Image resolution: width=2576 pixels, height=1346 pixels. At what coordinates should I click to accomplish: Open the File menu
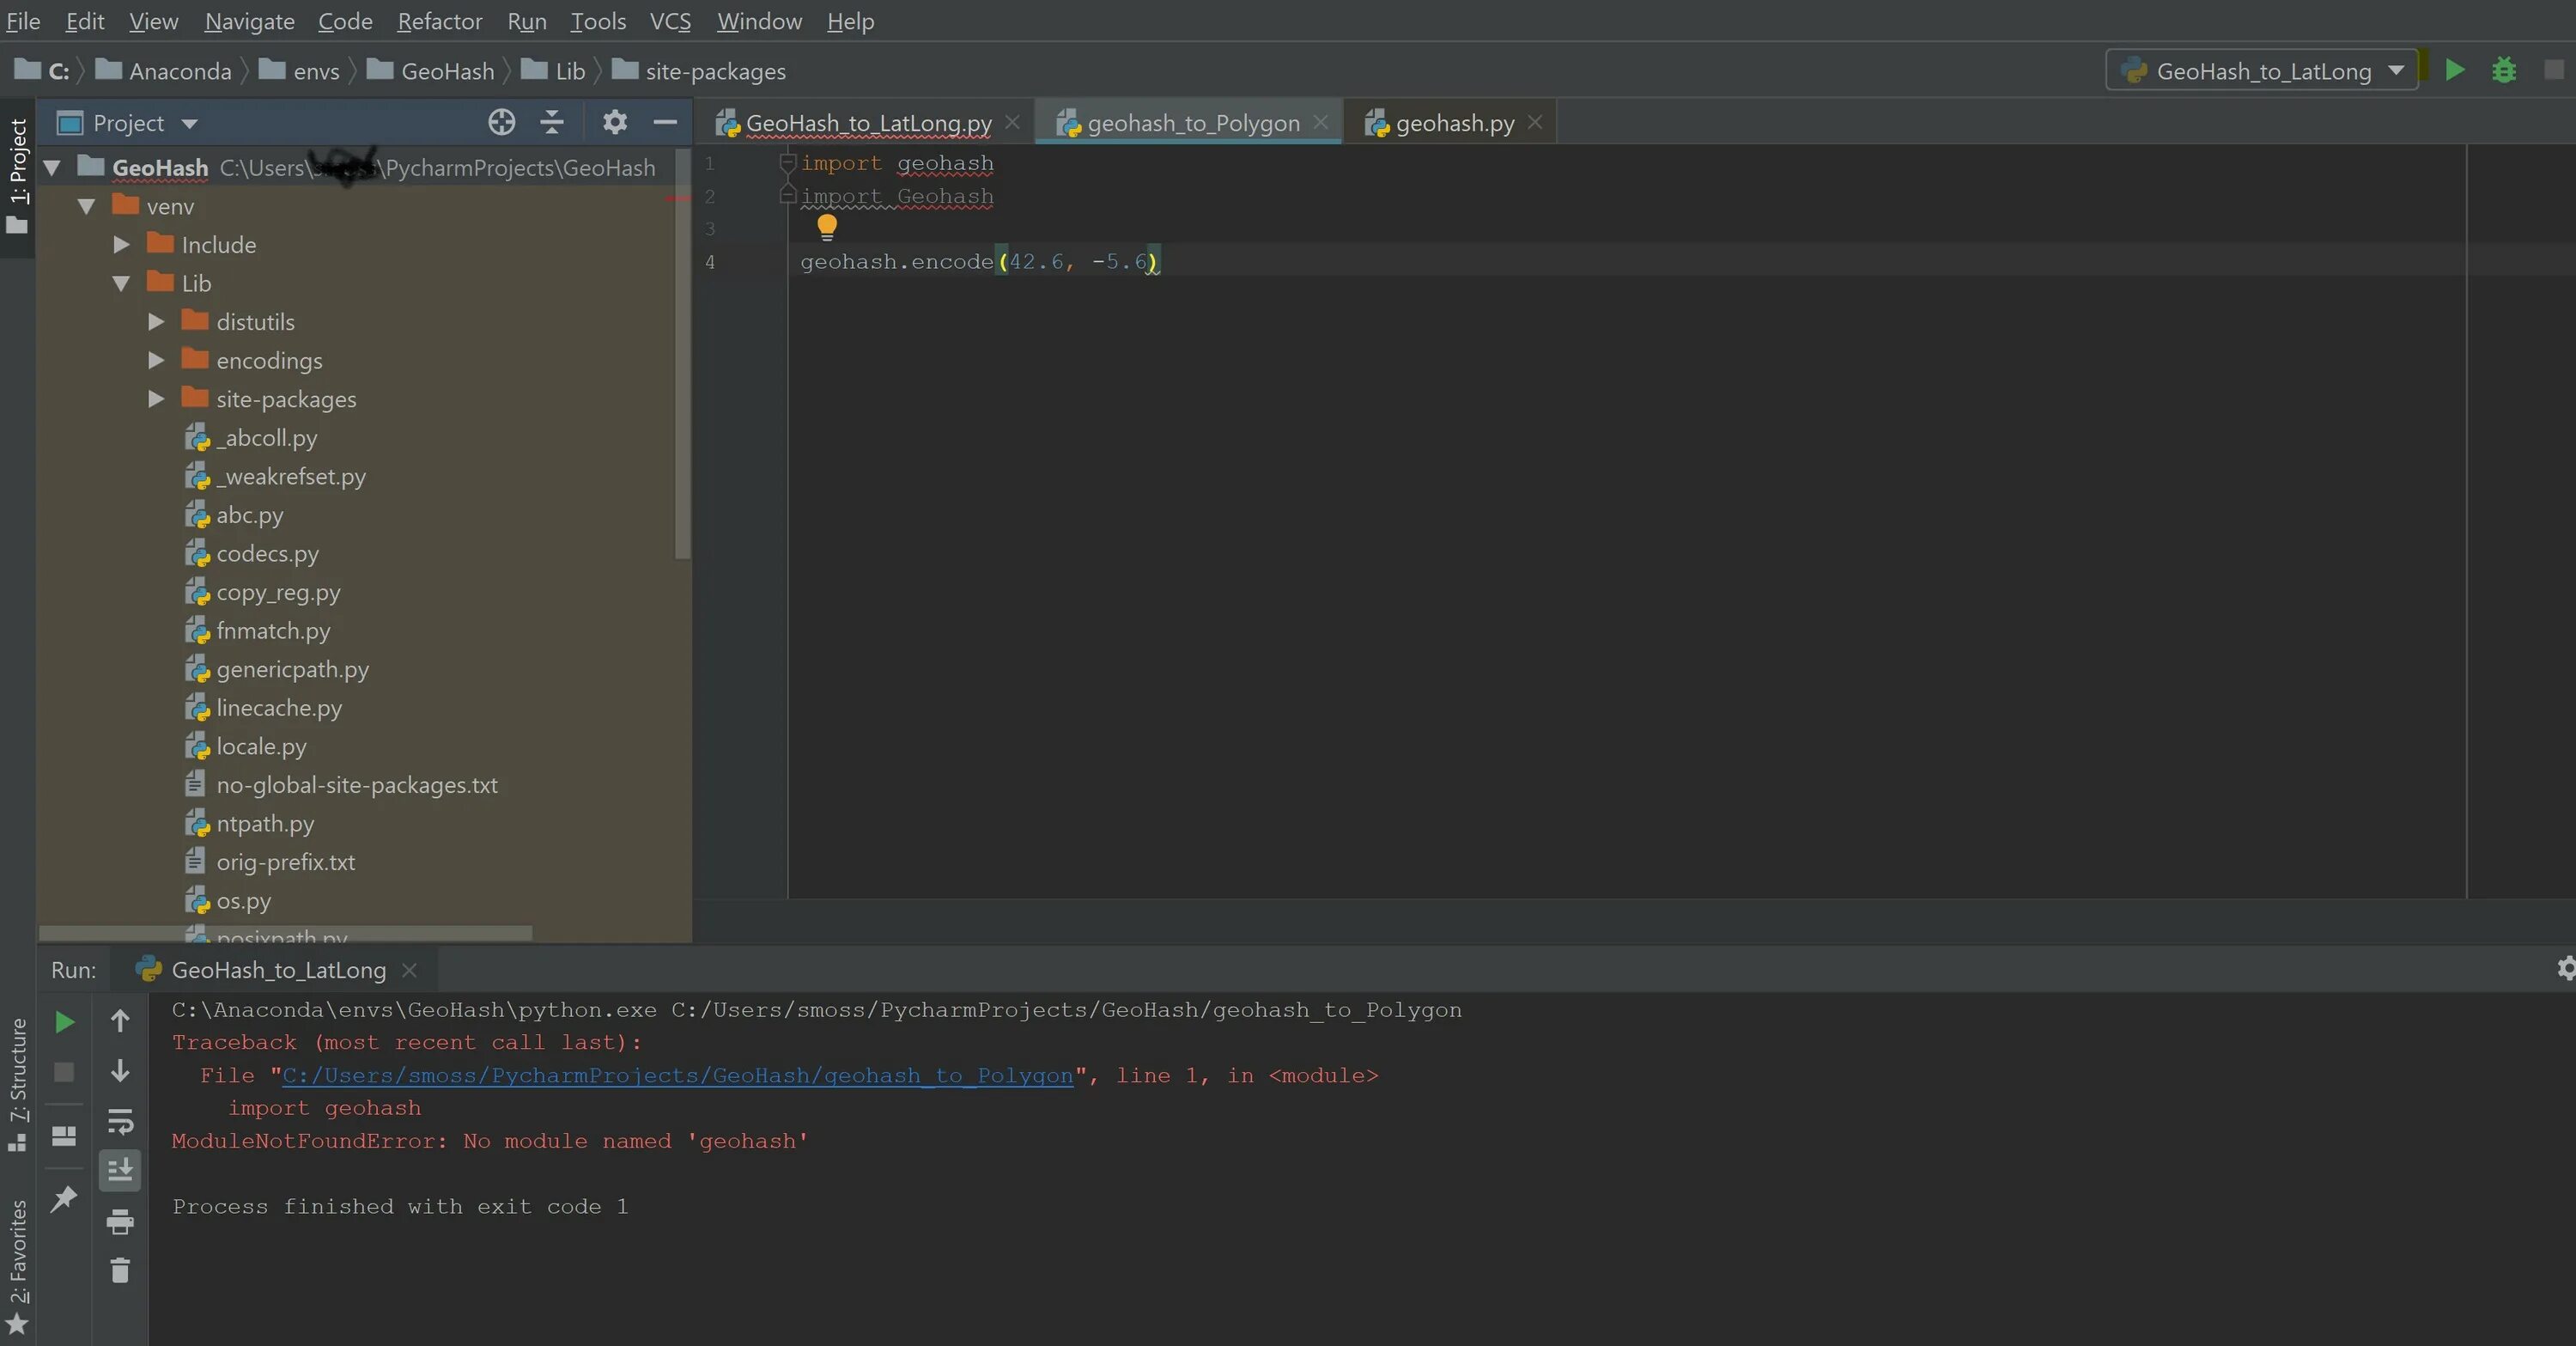23,21
